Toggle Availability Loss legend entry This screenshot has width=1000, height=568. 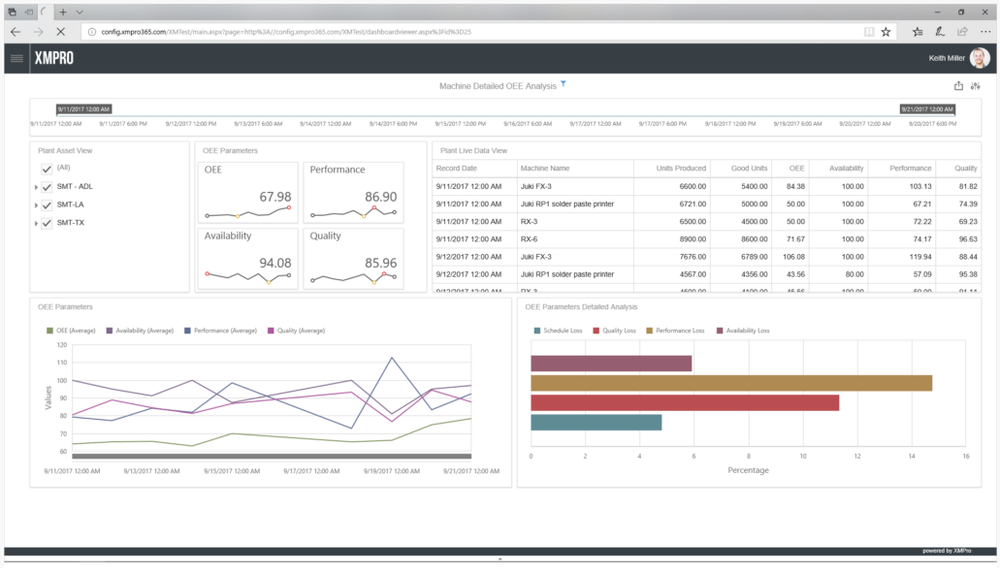[x=743, y=331]
